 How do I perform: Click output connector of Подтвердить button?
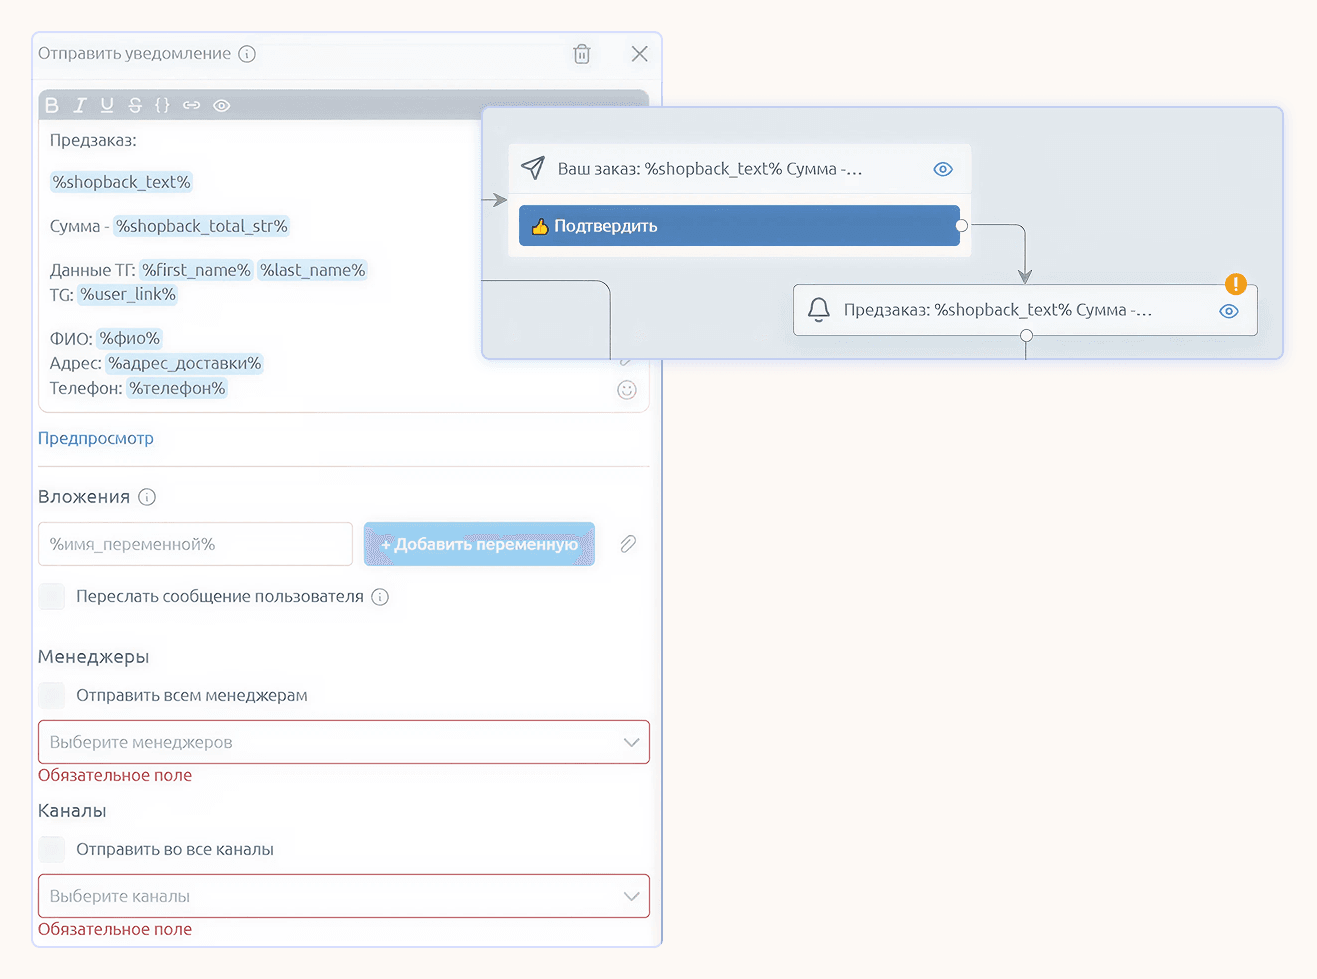coord(961,226)
